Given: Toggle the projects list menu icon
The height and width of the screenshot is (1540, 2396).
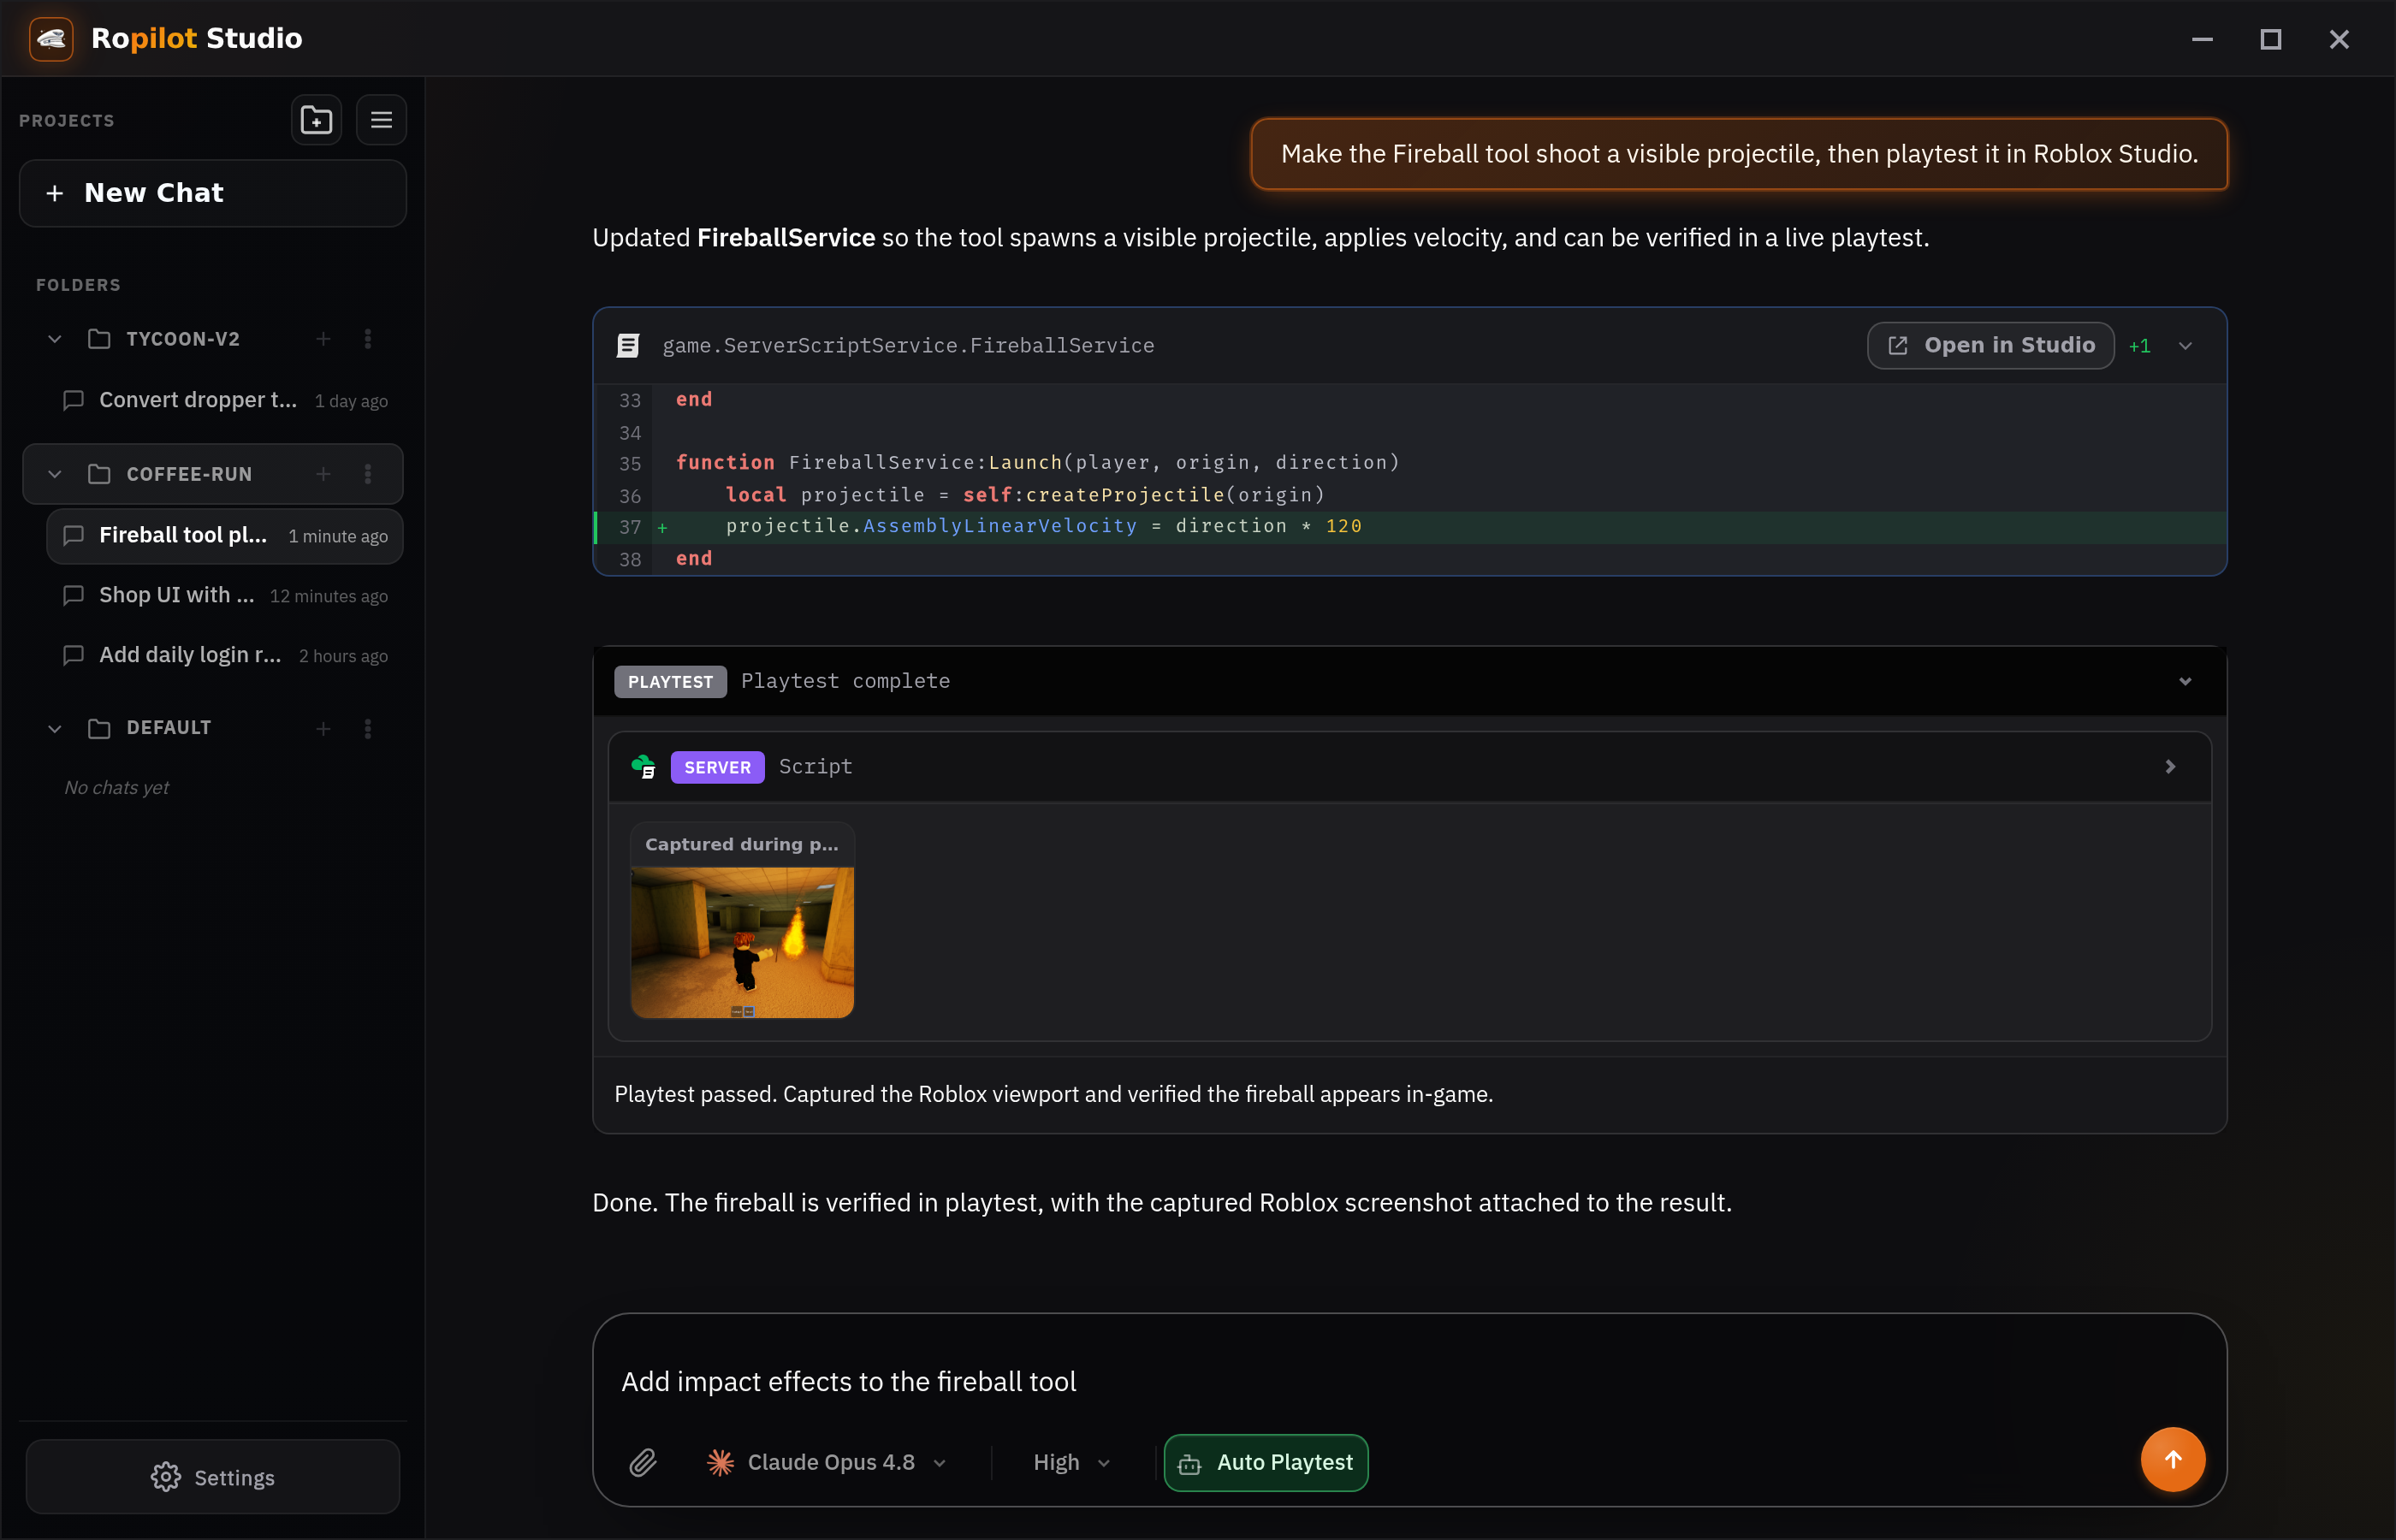Looking at the screenshot, I should pyautogui.click(x=381, y=120).
